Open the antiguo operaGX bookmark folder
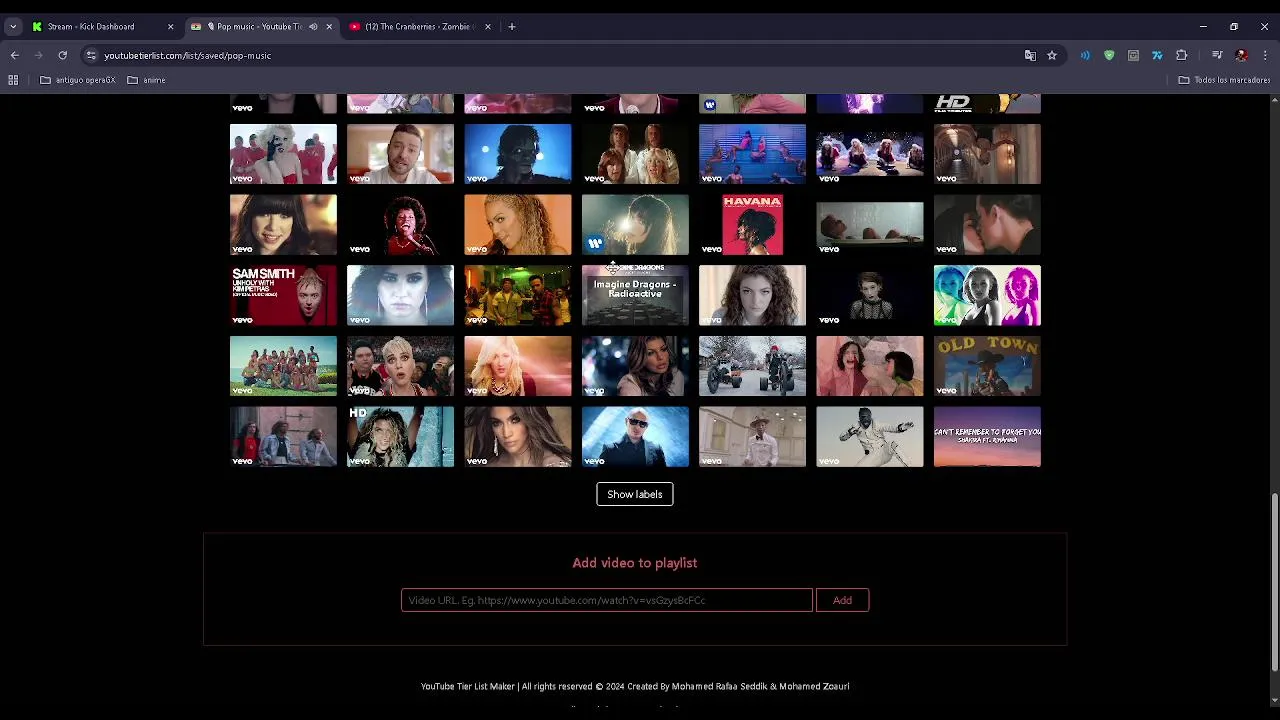The height and width of the screenshot is (720, 1280). 78,80
